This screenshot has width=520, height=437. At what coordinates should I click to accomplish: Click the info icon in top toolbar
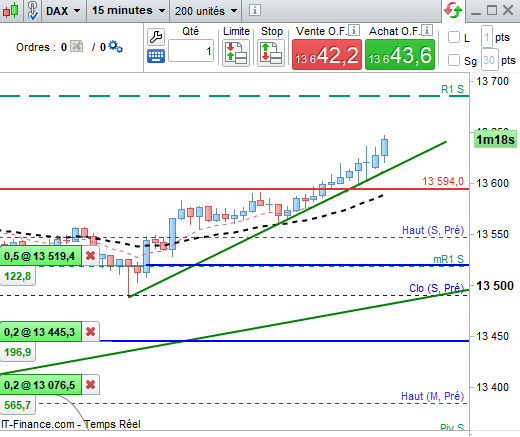(255, 10)
